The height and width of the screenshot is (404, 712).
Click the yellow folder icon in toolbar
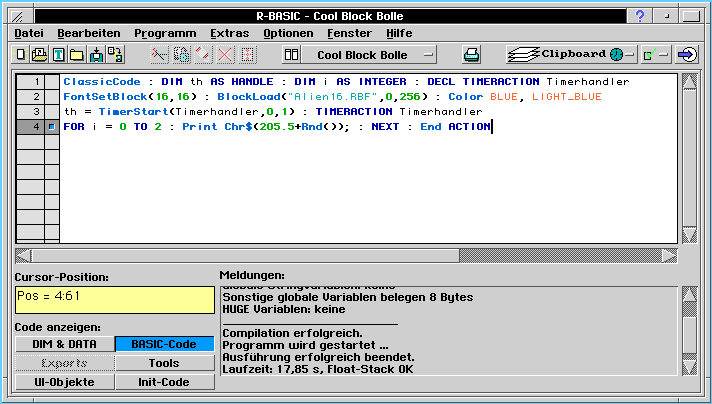click(77, 54)
